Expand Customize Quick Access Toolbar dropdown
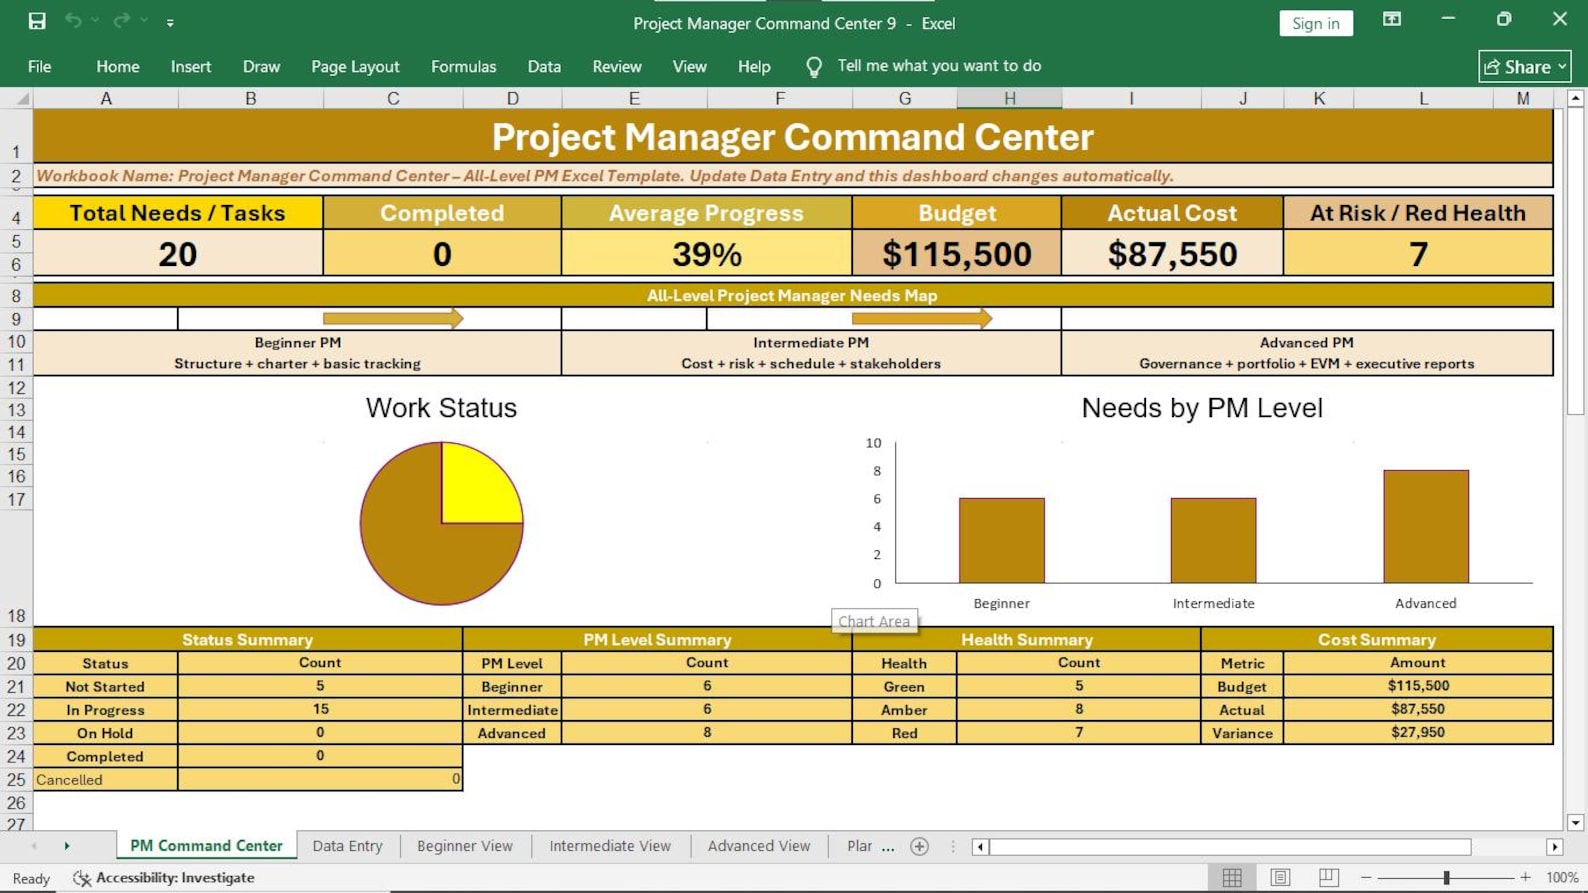 coord(170,22)
